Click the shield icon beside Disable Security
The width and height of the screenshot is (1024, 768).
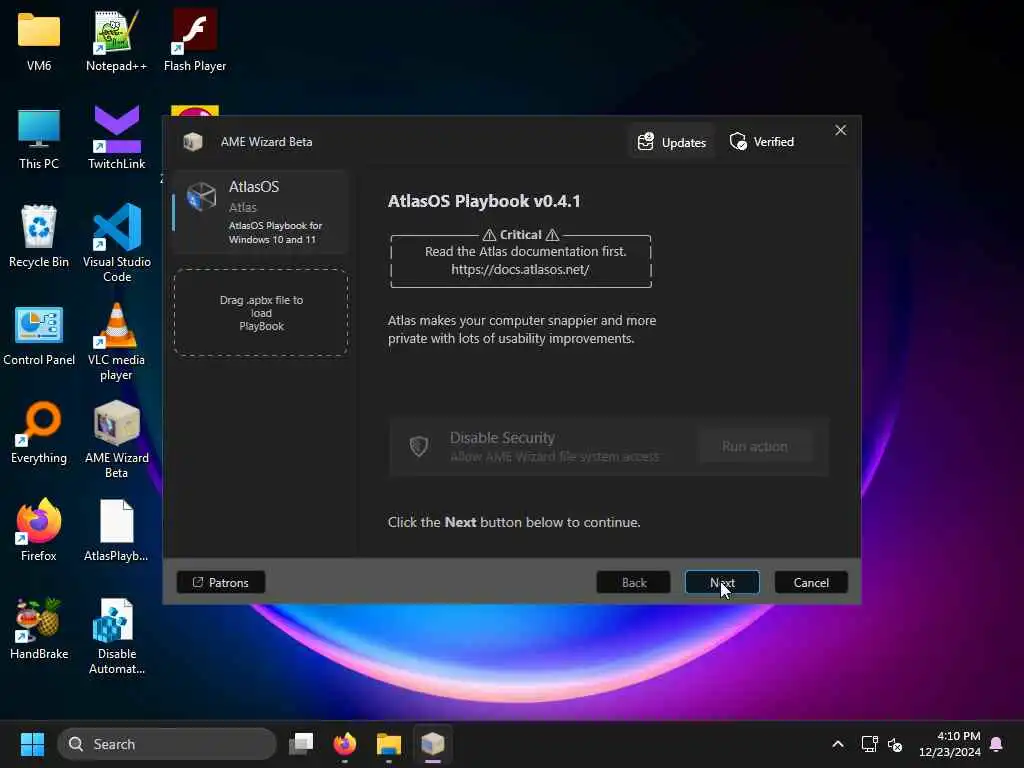click(419, 446)
